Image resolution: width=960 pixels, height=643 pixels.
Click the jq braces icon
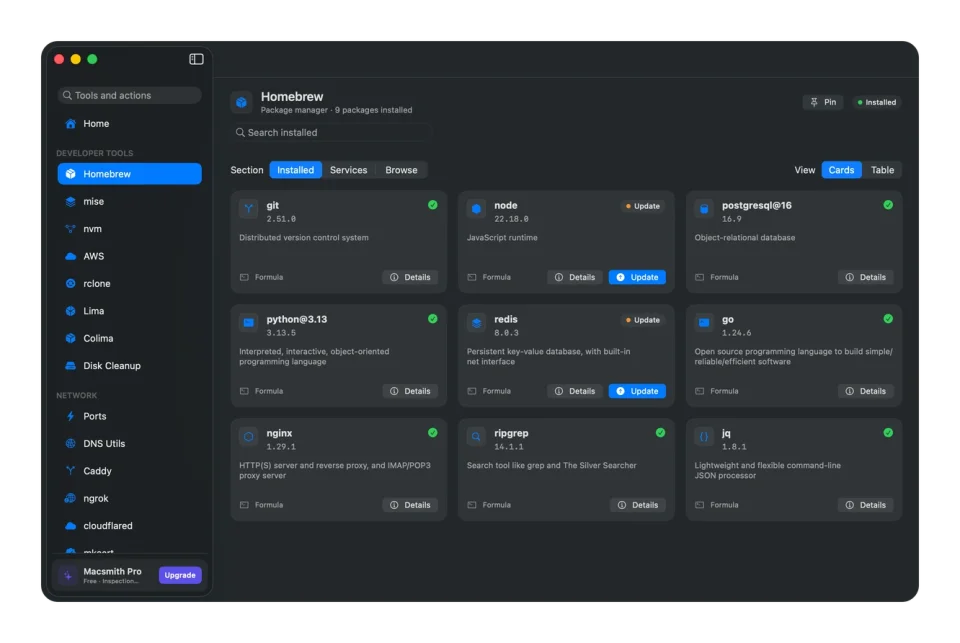[704, 437]
